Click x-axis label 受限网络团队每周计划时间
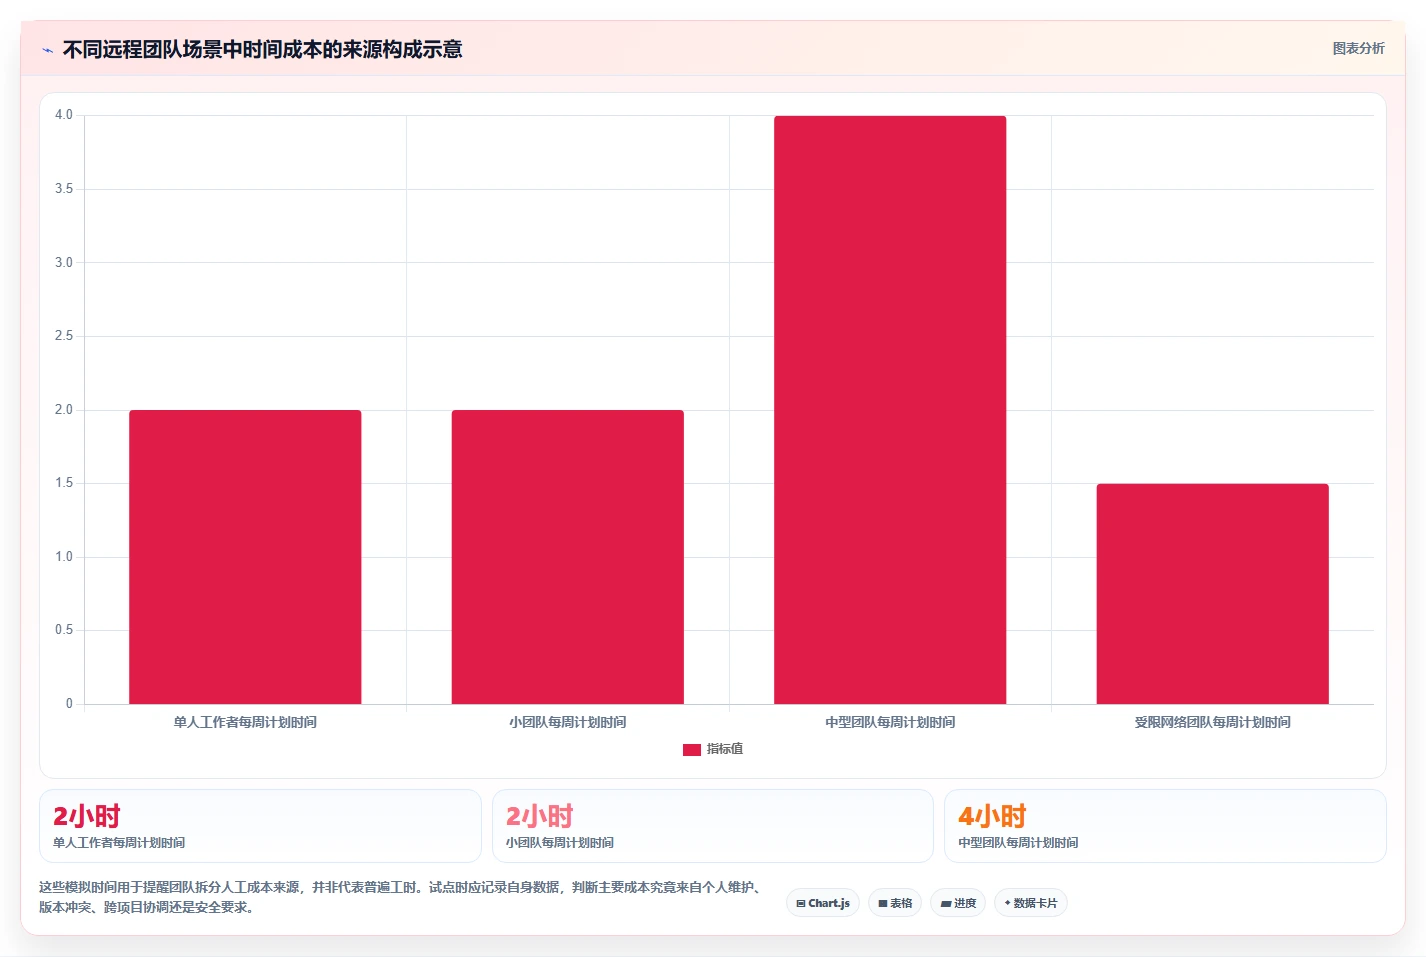 click(x=1213, y=722)
